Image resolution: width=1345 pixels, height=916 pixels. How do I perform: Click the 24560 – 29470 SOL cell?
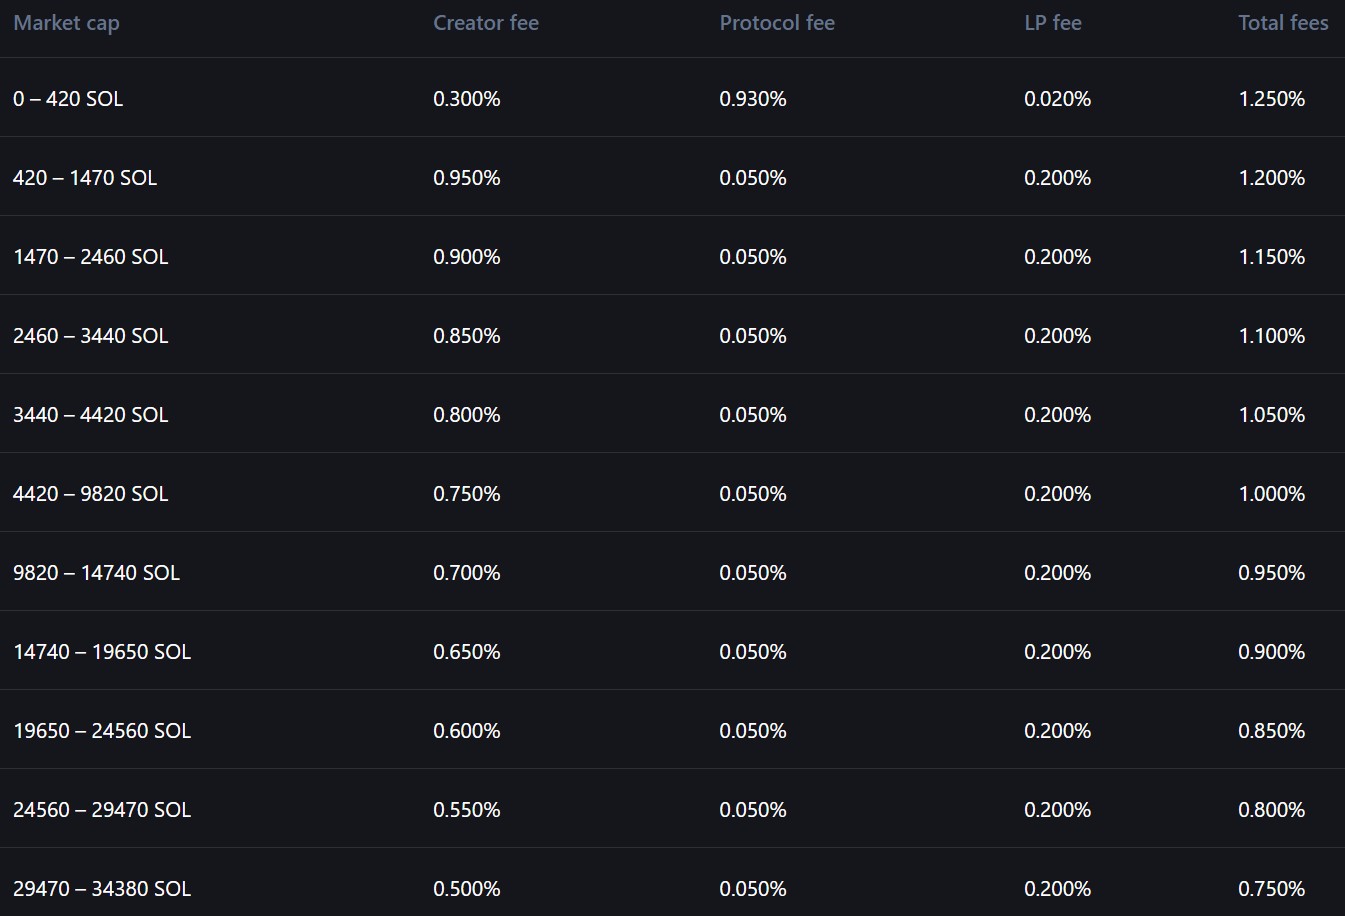102,810
